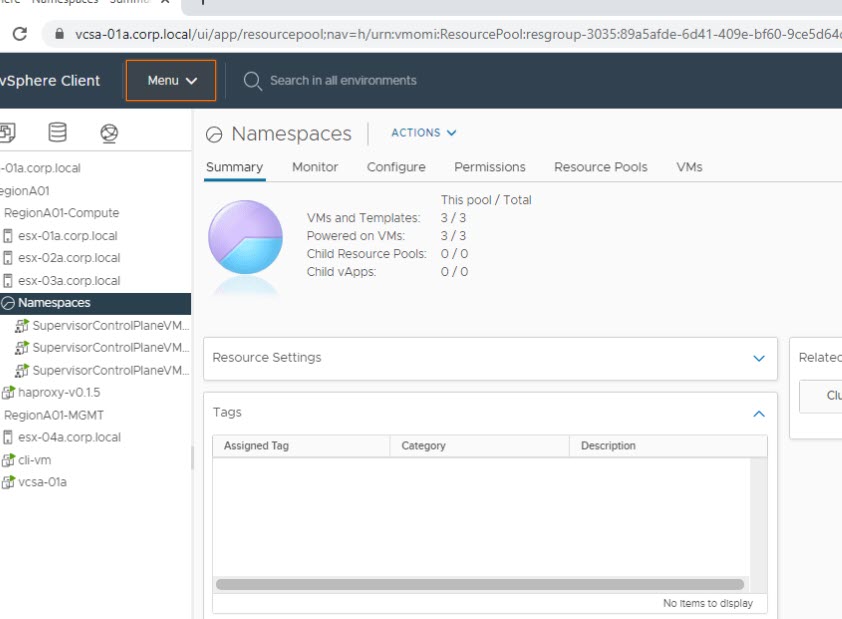Click the esx-01a.corp.local host icon

9,236
